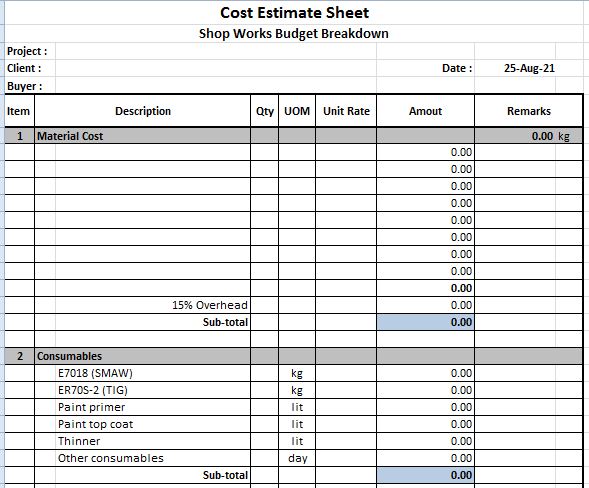Select the 15% Overhead cell

pos(143,305)
